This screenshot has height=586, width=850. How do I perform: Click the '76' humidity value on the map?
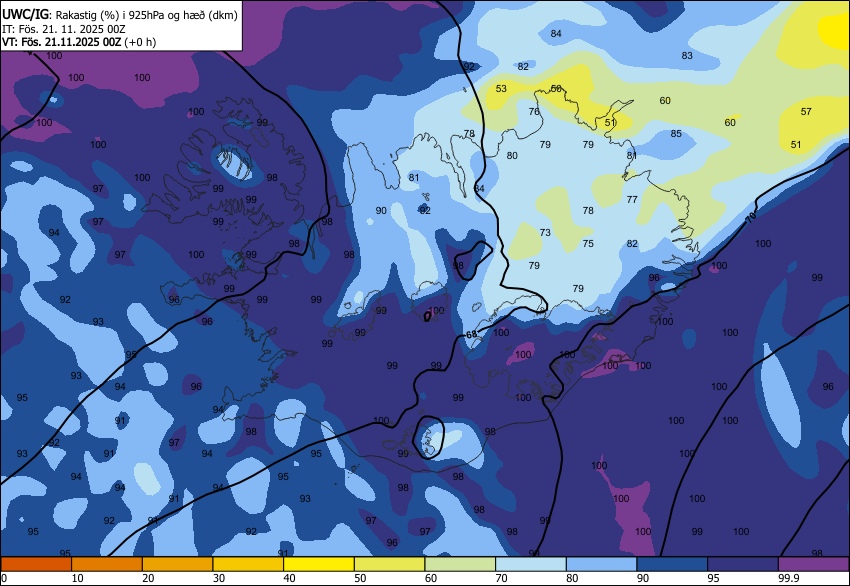coord(534,112)
